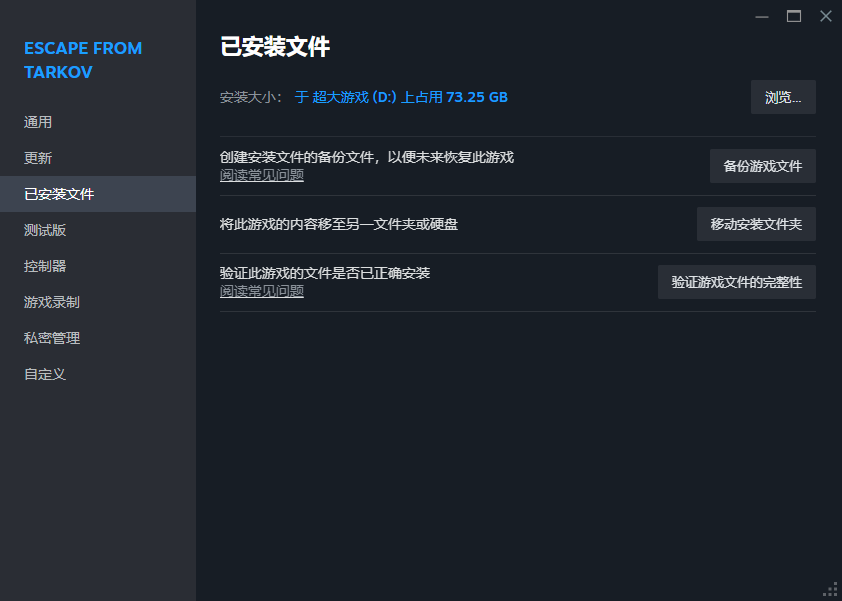Close the game properties window
The width and height of the screenshot is (842, 601).
pos(825,16)
